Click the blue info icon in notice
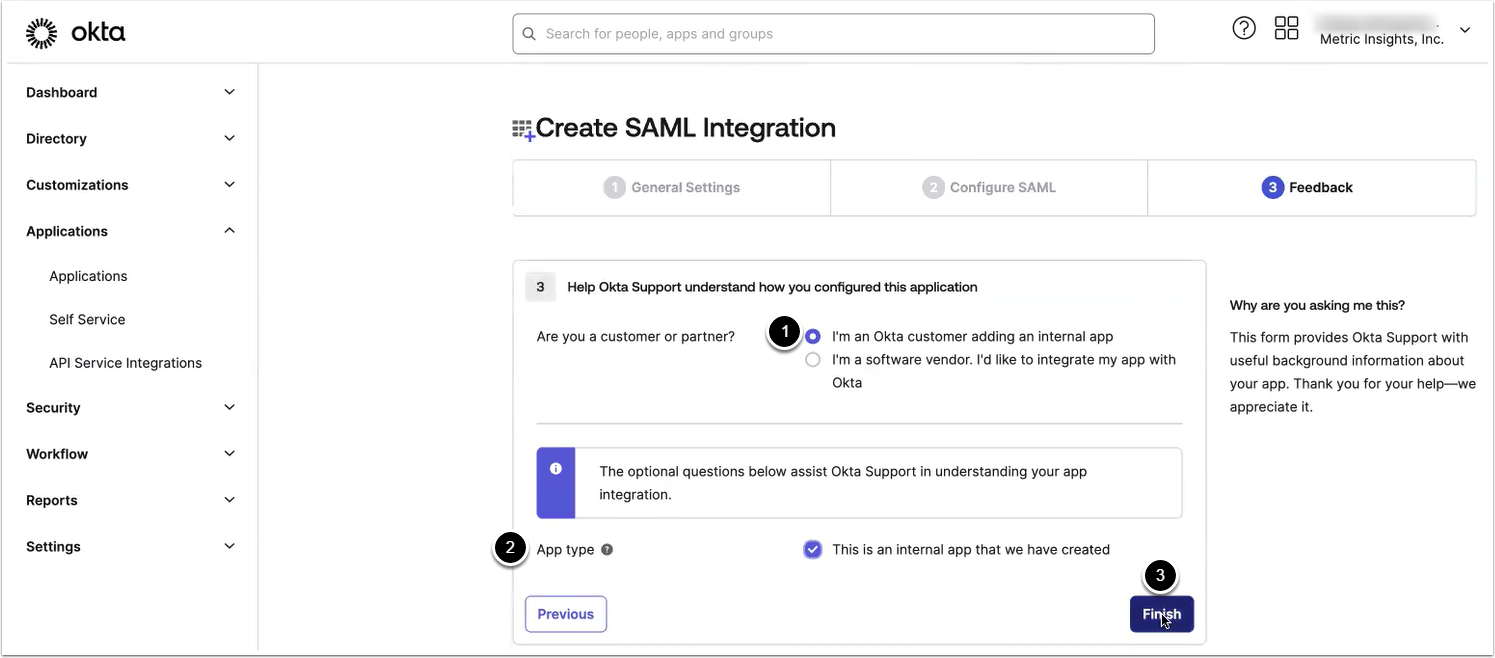The height and width of the screenshot is (658, 1495). coord(556,468)
